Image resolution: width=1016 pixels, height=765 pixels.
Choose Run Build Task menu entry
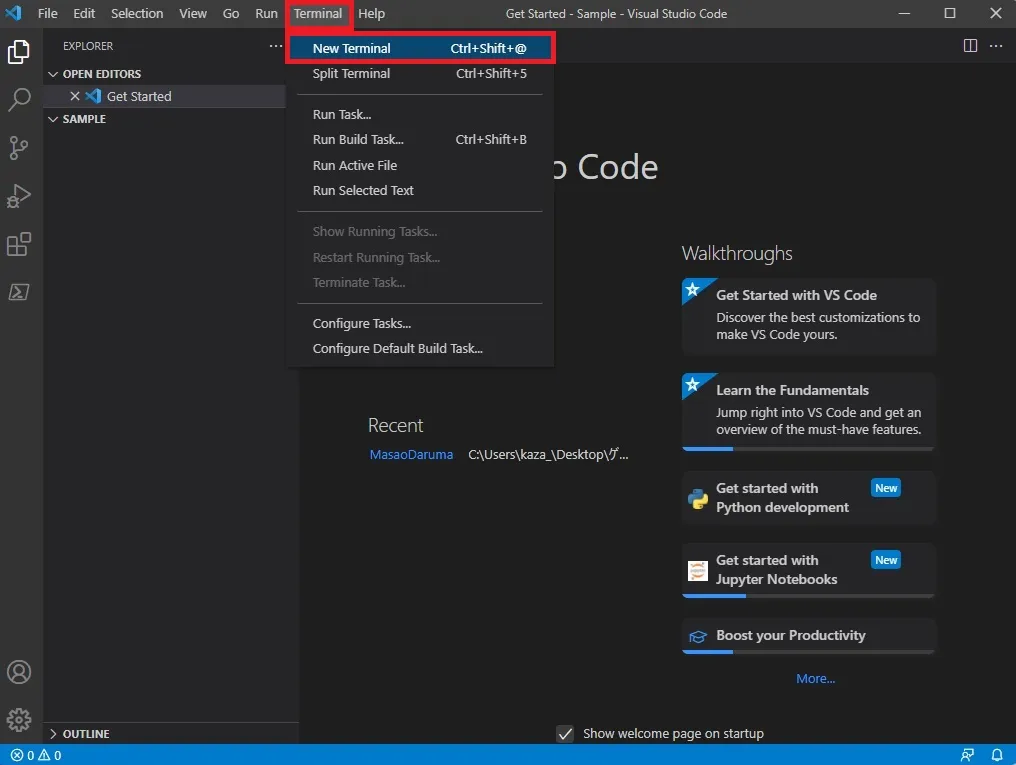[x=358, y=140]
